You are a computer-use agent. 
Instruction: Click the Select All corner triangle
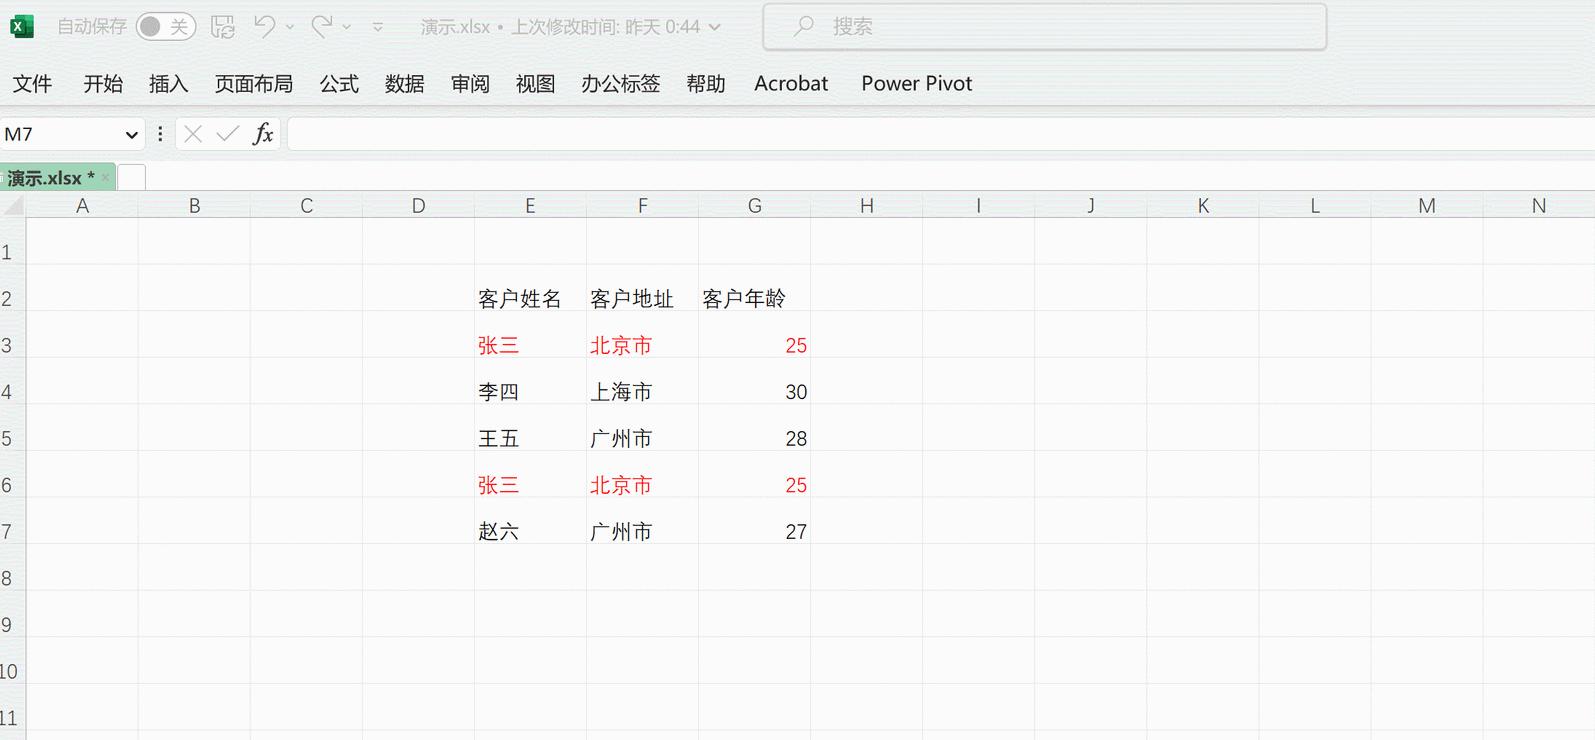click(x=13, y=206)
